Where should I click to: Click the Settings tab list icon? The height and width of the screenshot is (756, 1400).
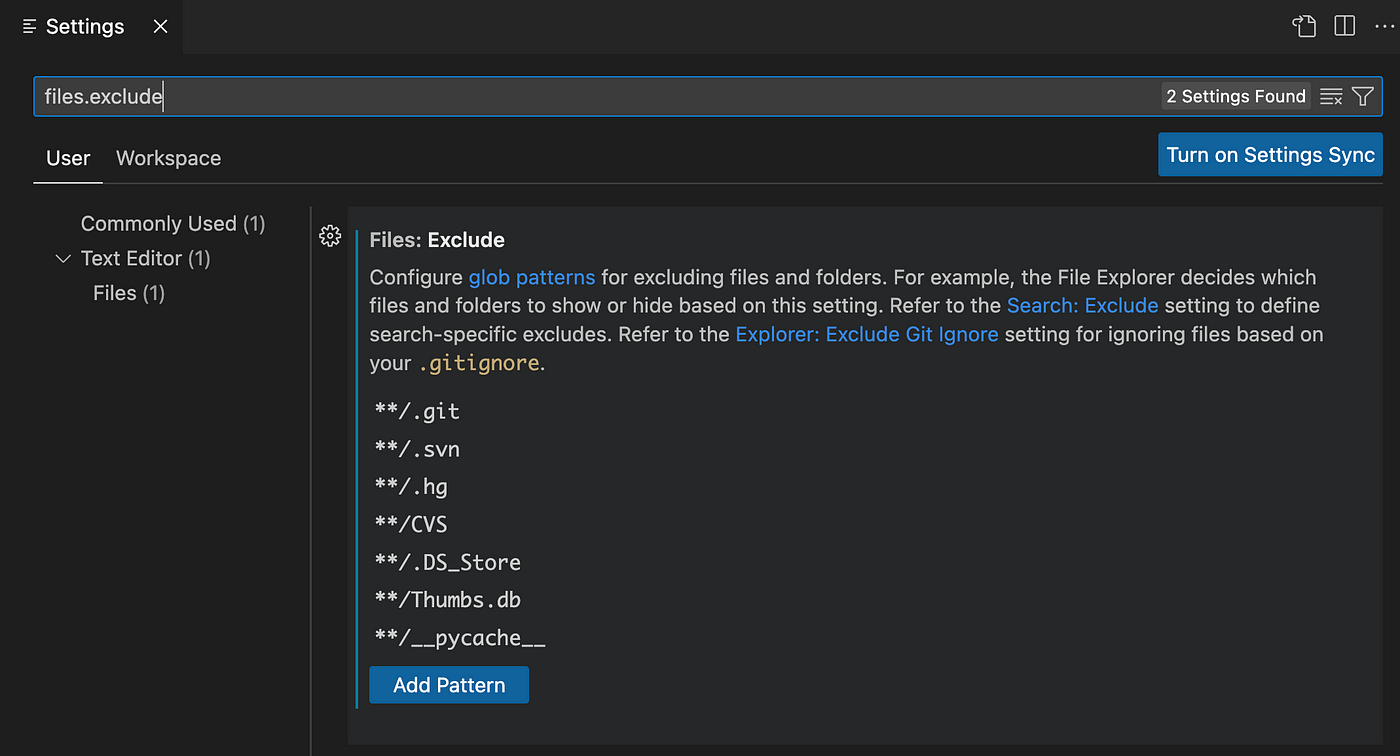click(x=30, y=27)
